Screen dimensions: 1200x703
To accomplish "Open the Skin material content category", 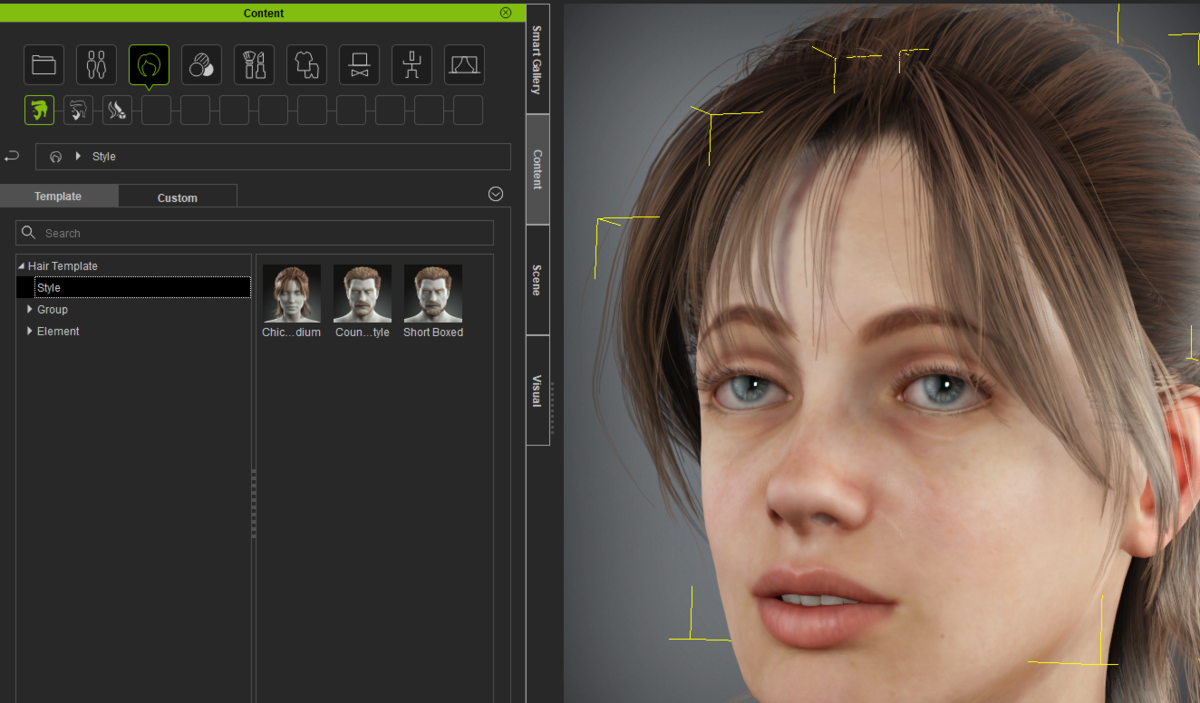I will [201, 65].
